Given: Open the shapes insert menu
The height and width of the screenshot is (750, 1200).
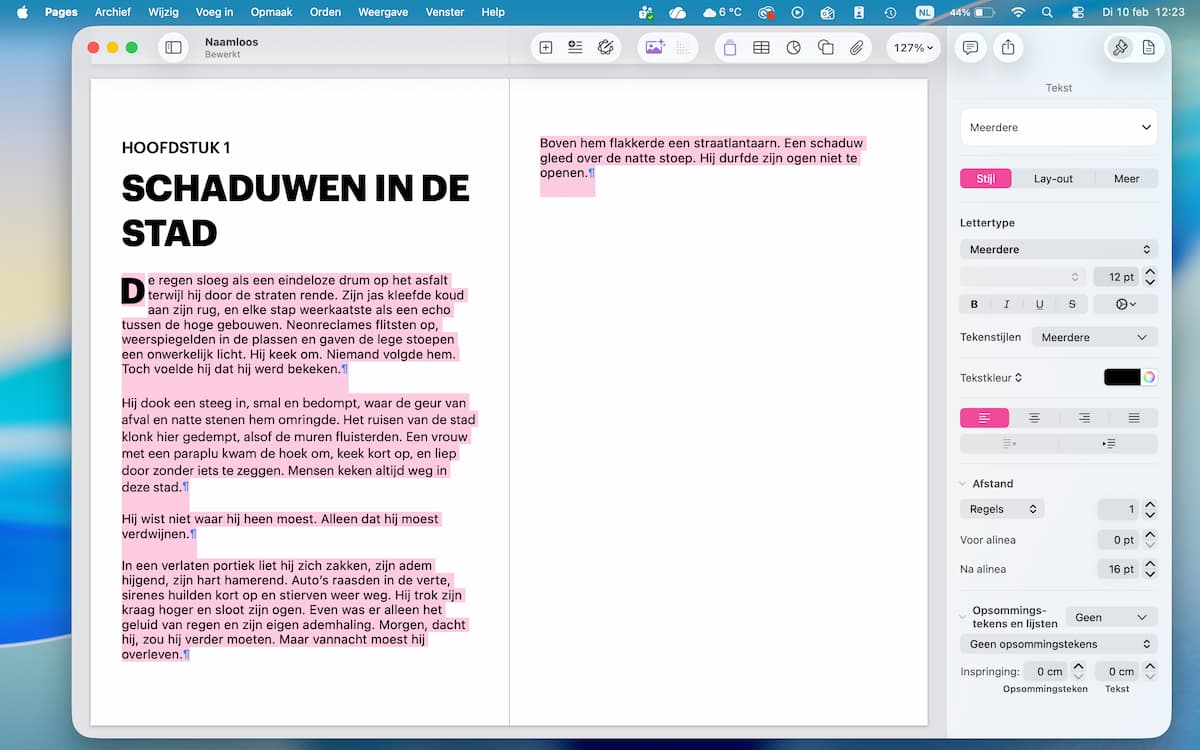Looking at the screenshot, I should [825, 47].
